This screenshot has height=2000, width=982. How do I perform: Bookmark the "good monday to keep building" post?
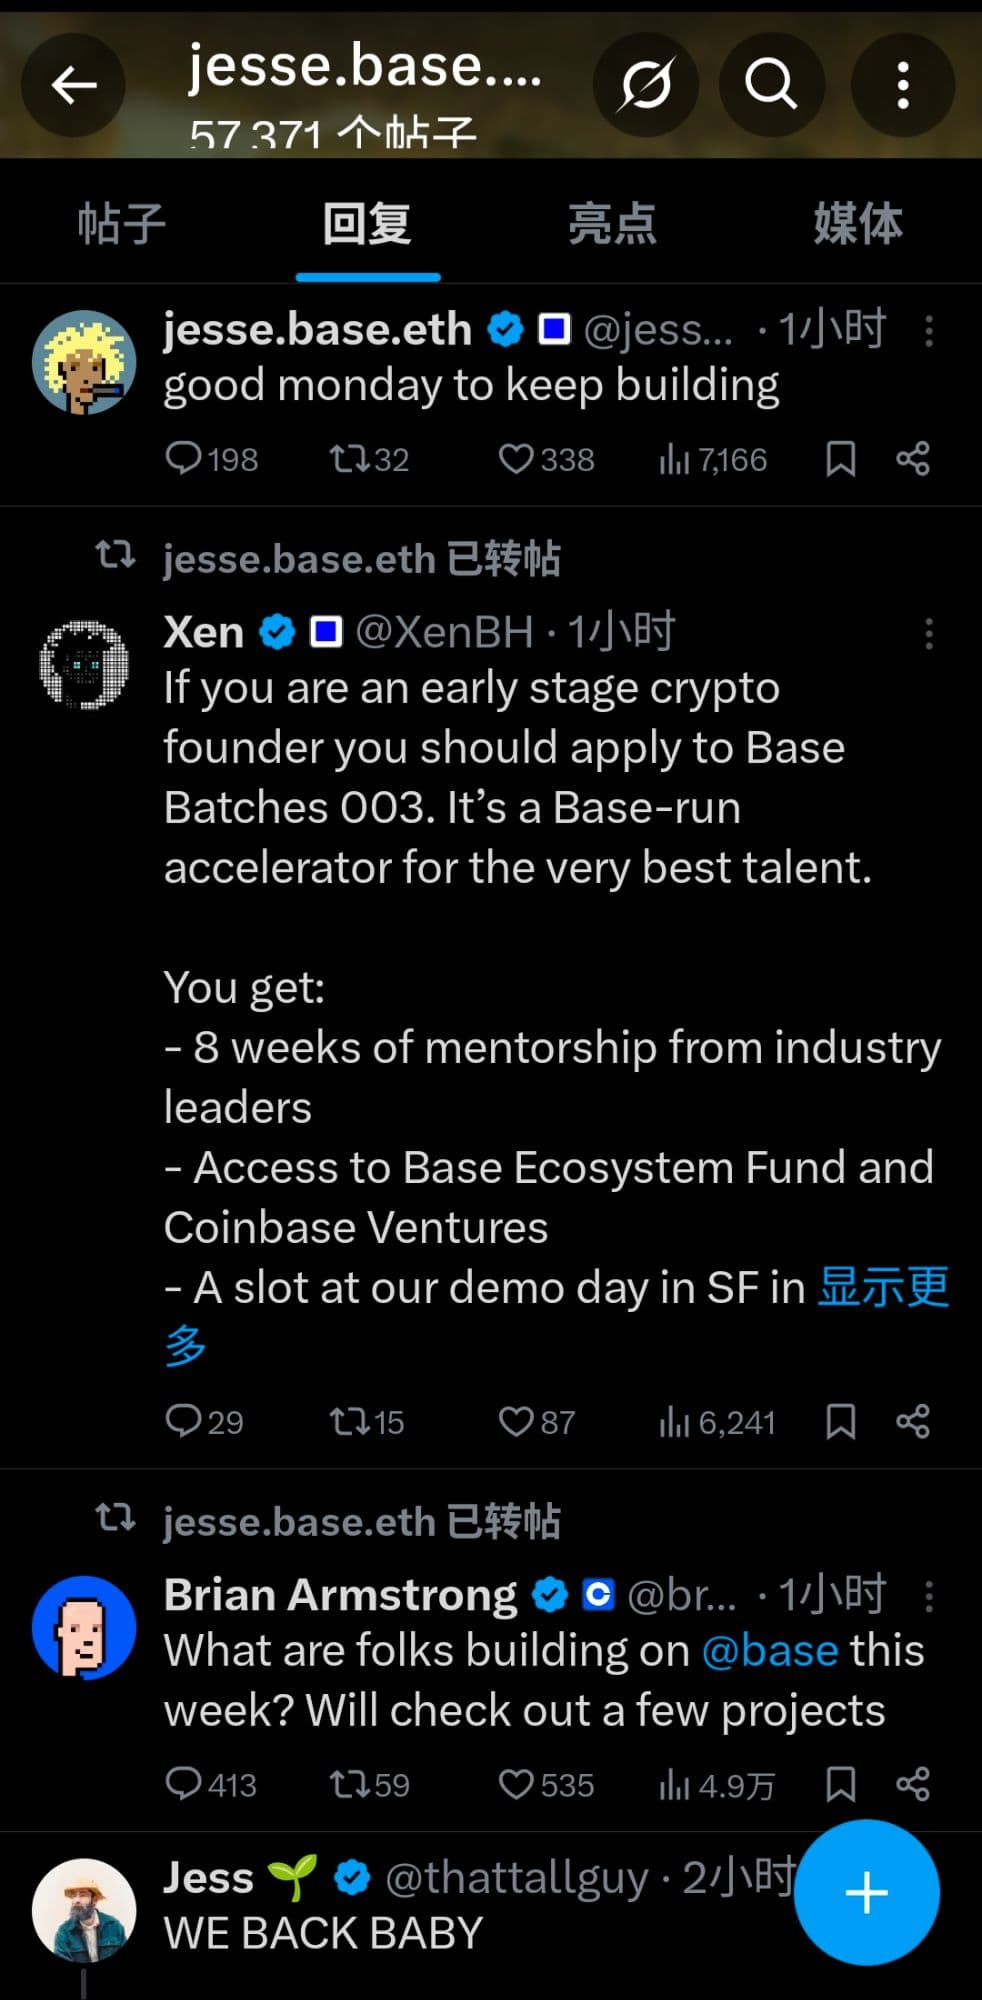[x=840, y=459]
